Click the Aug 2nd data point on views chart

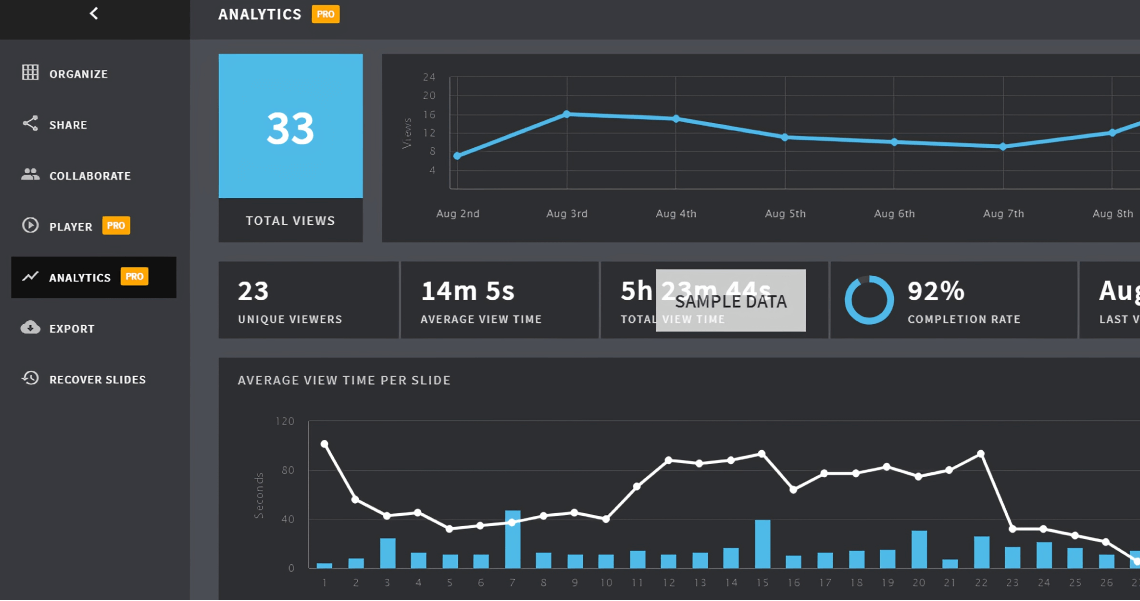[x=457, y=156]
